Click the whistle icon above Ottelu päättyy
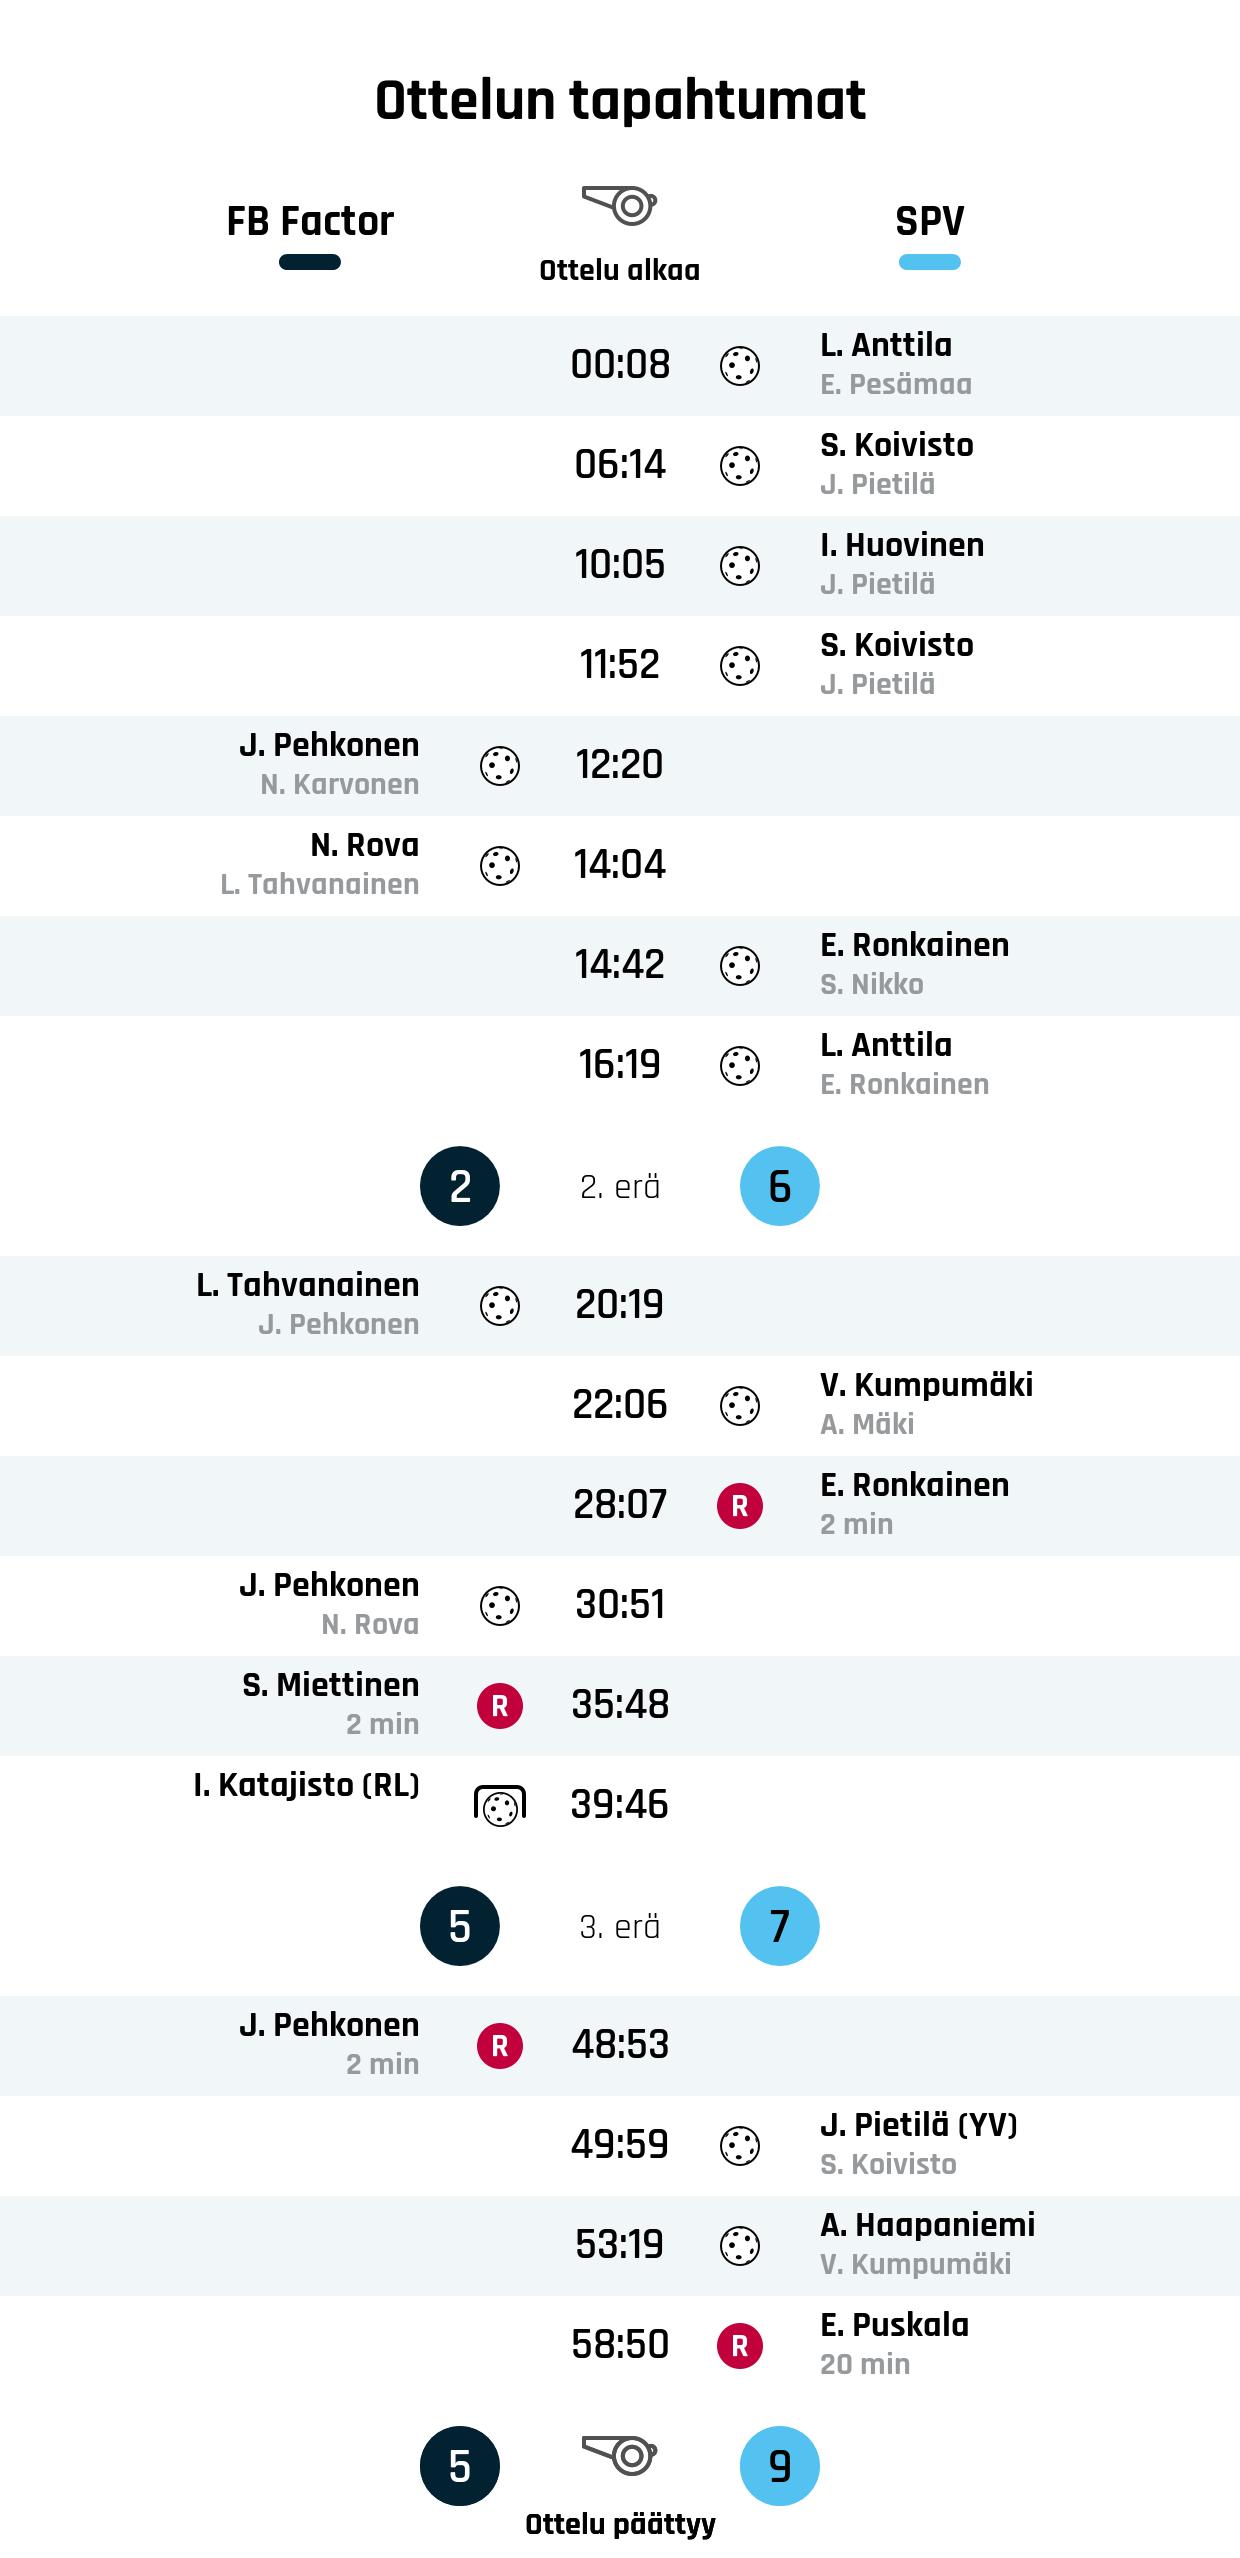The width and height of the screenshot is (1240, 2558). [x=620, y=2455]
